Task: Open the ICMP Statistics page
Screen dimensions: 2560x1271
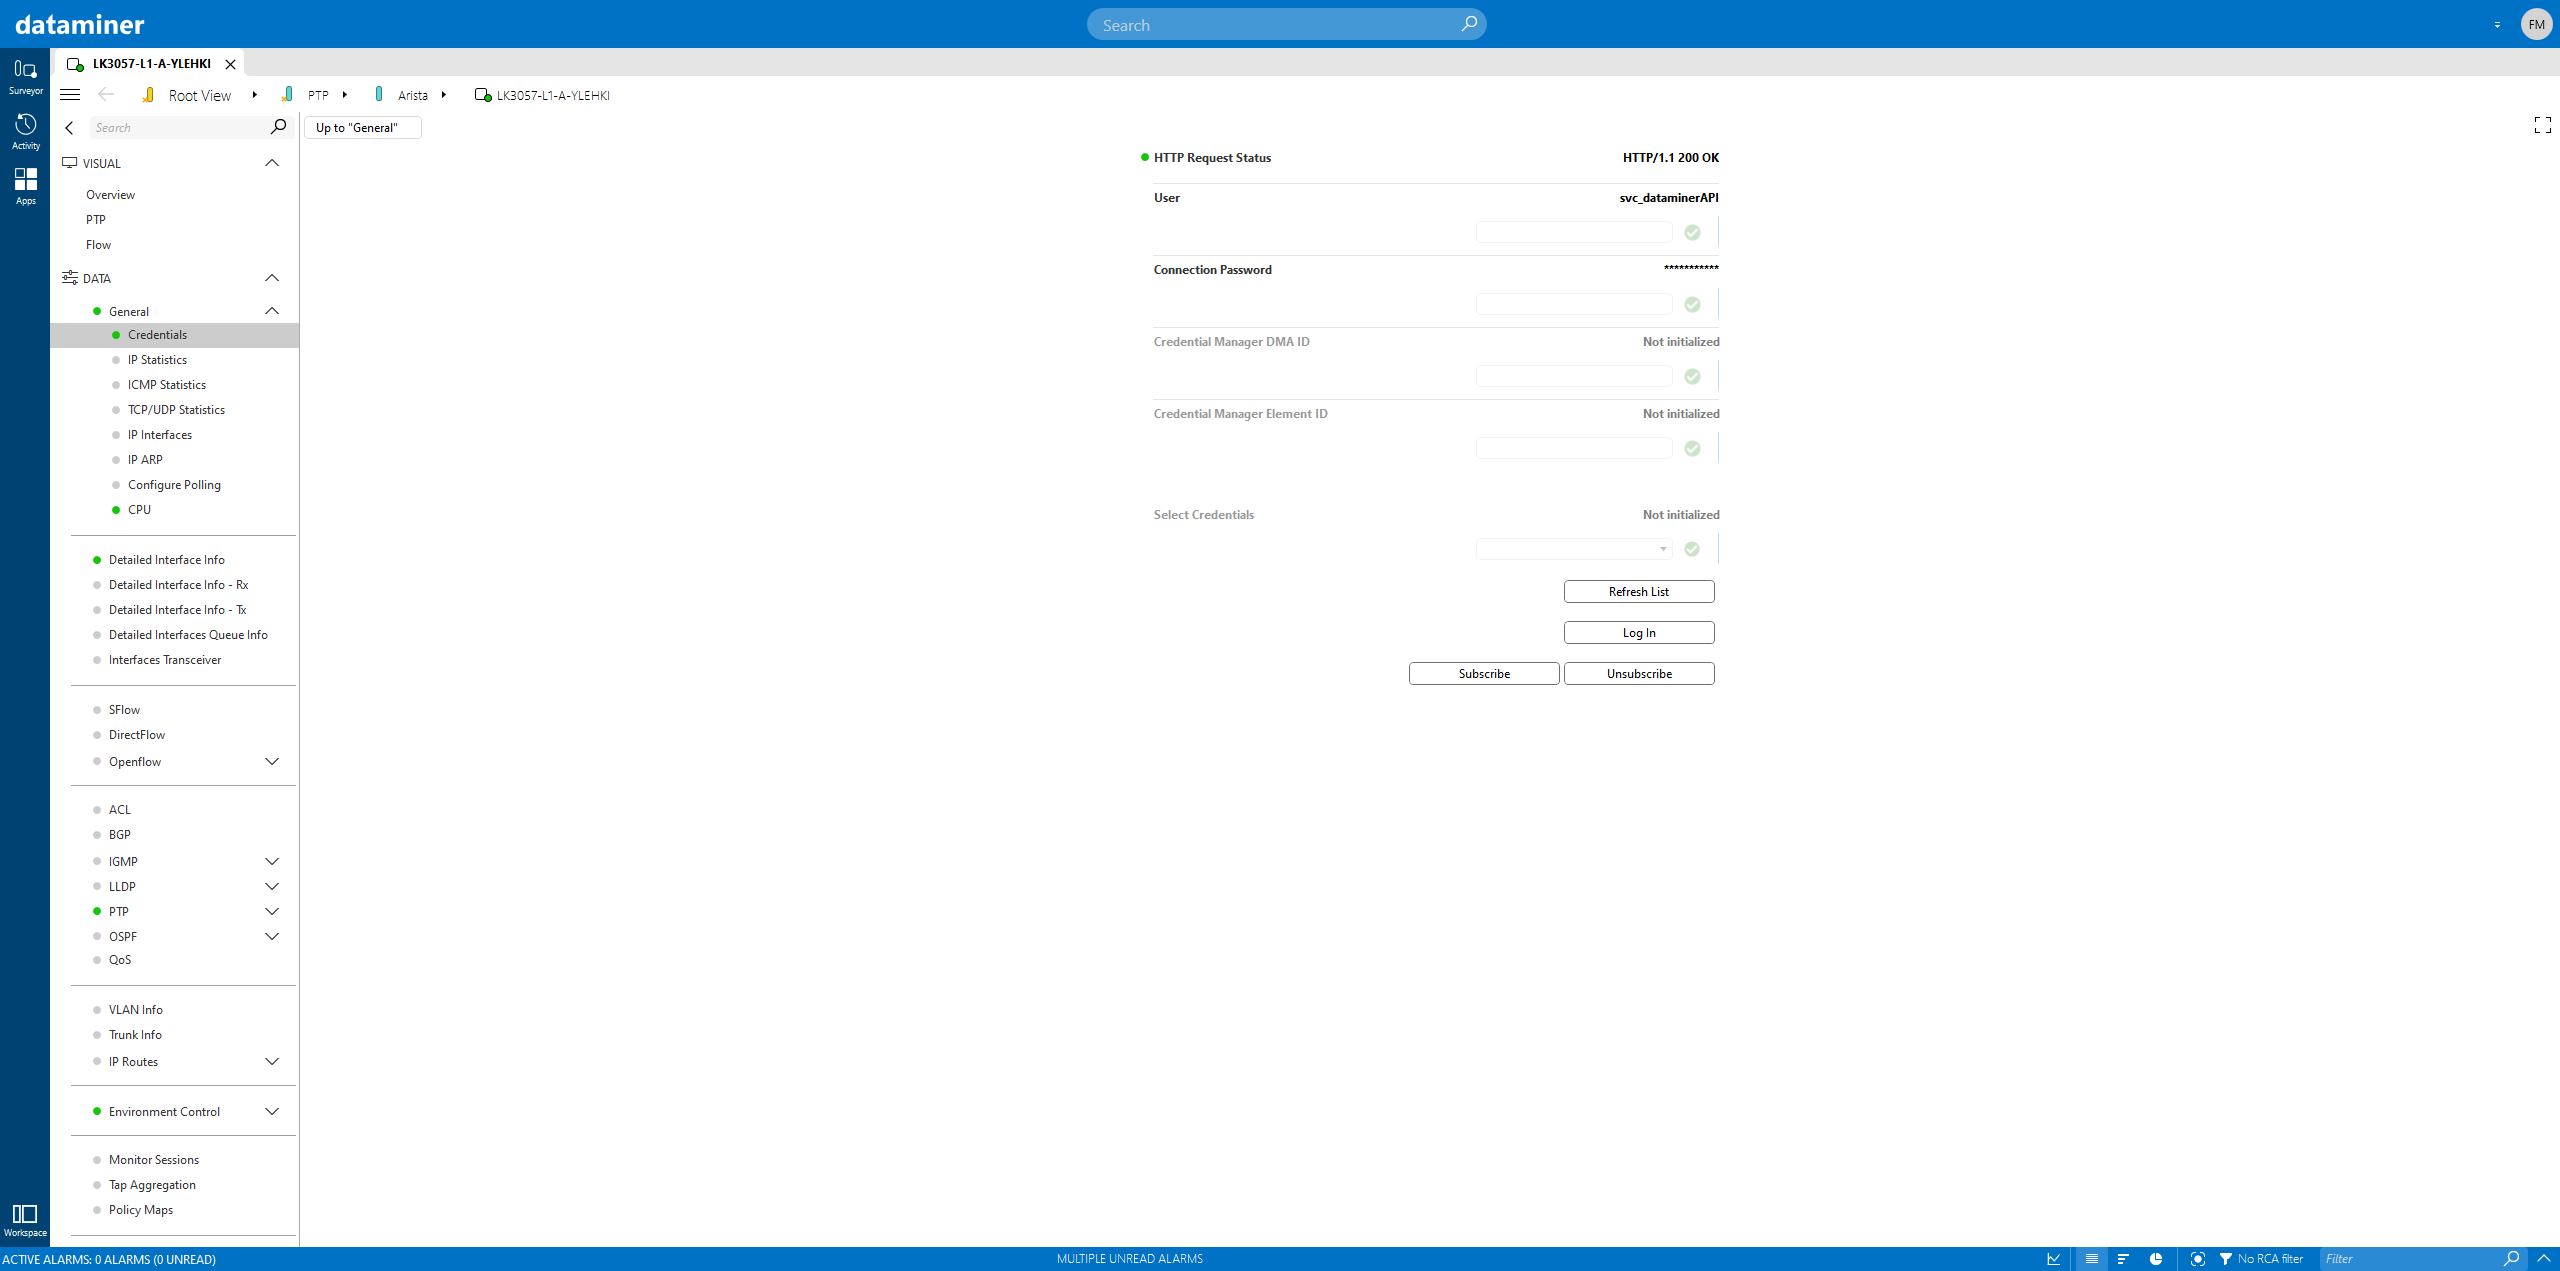Action: pos(167,385)
